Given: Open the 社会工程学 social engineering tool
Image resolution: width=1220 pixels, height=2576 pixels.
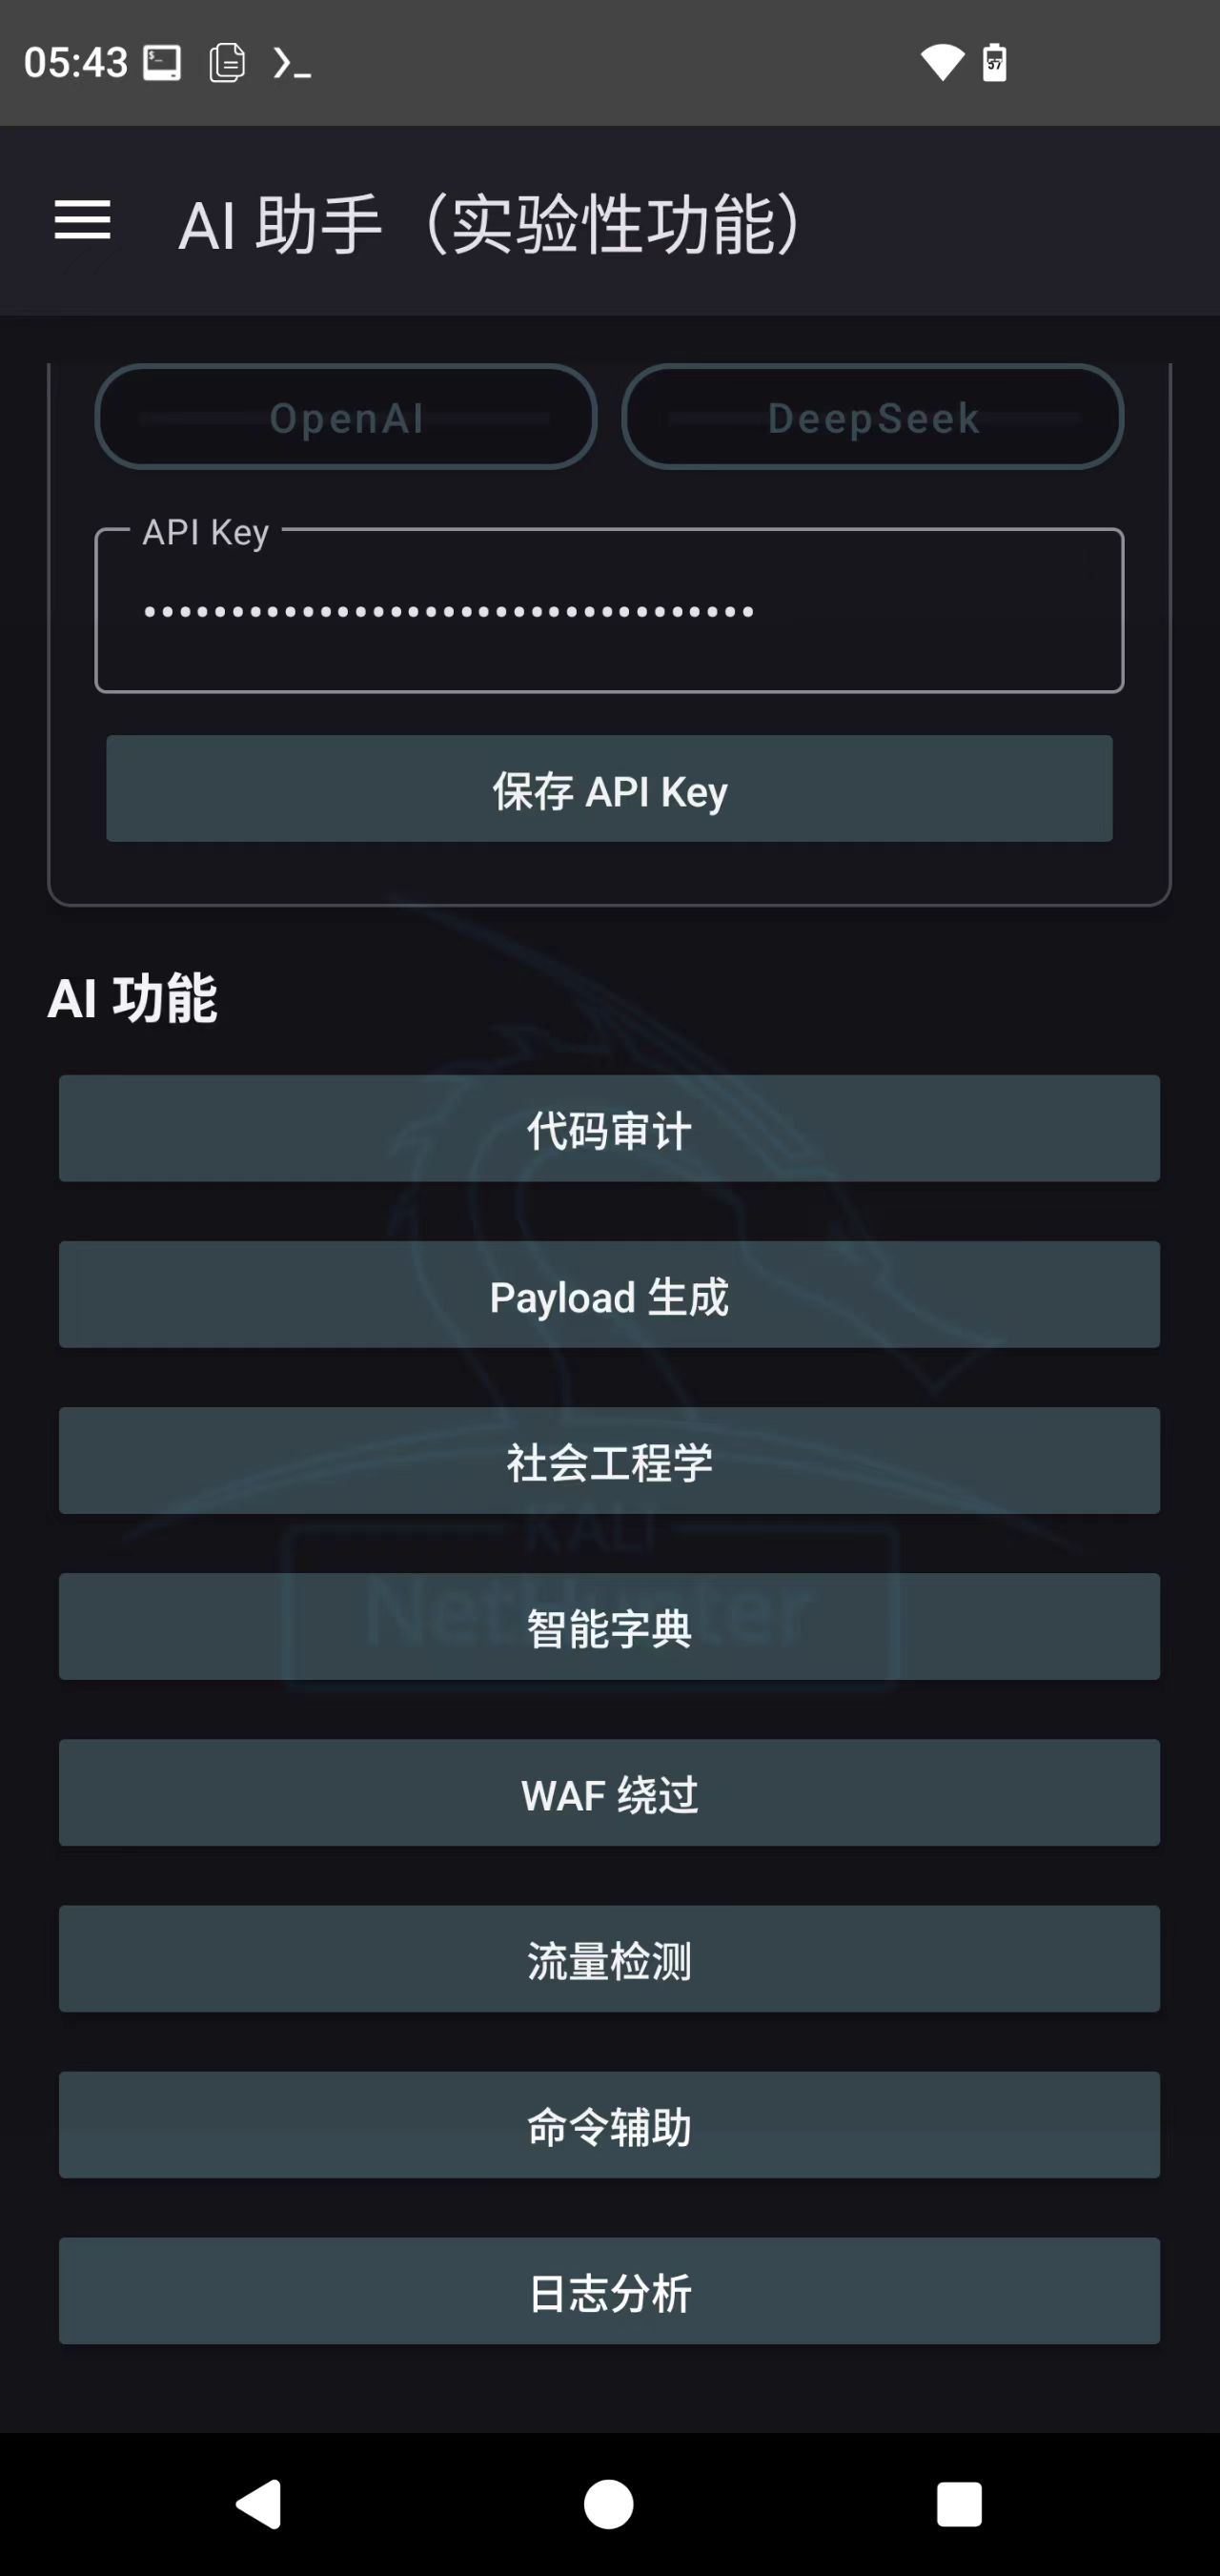Looking at the screenshot, I should 609,1461.
